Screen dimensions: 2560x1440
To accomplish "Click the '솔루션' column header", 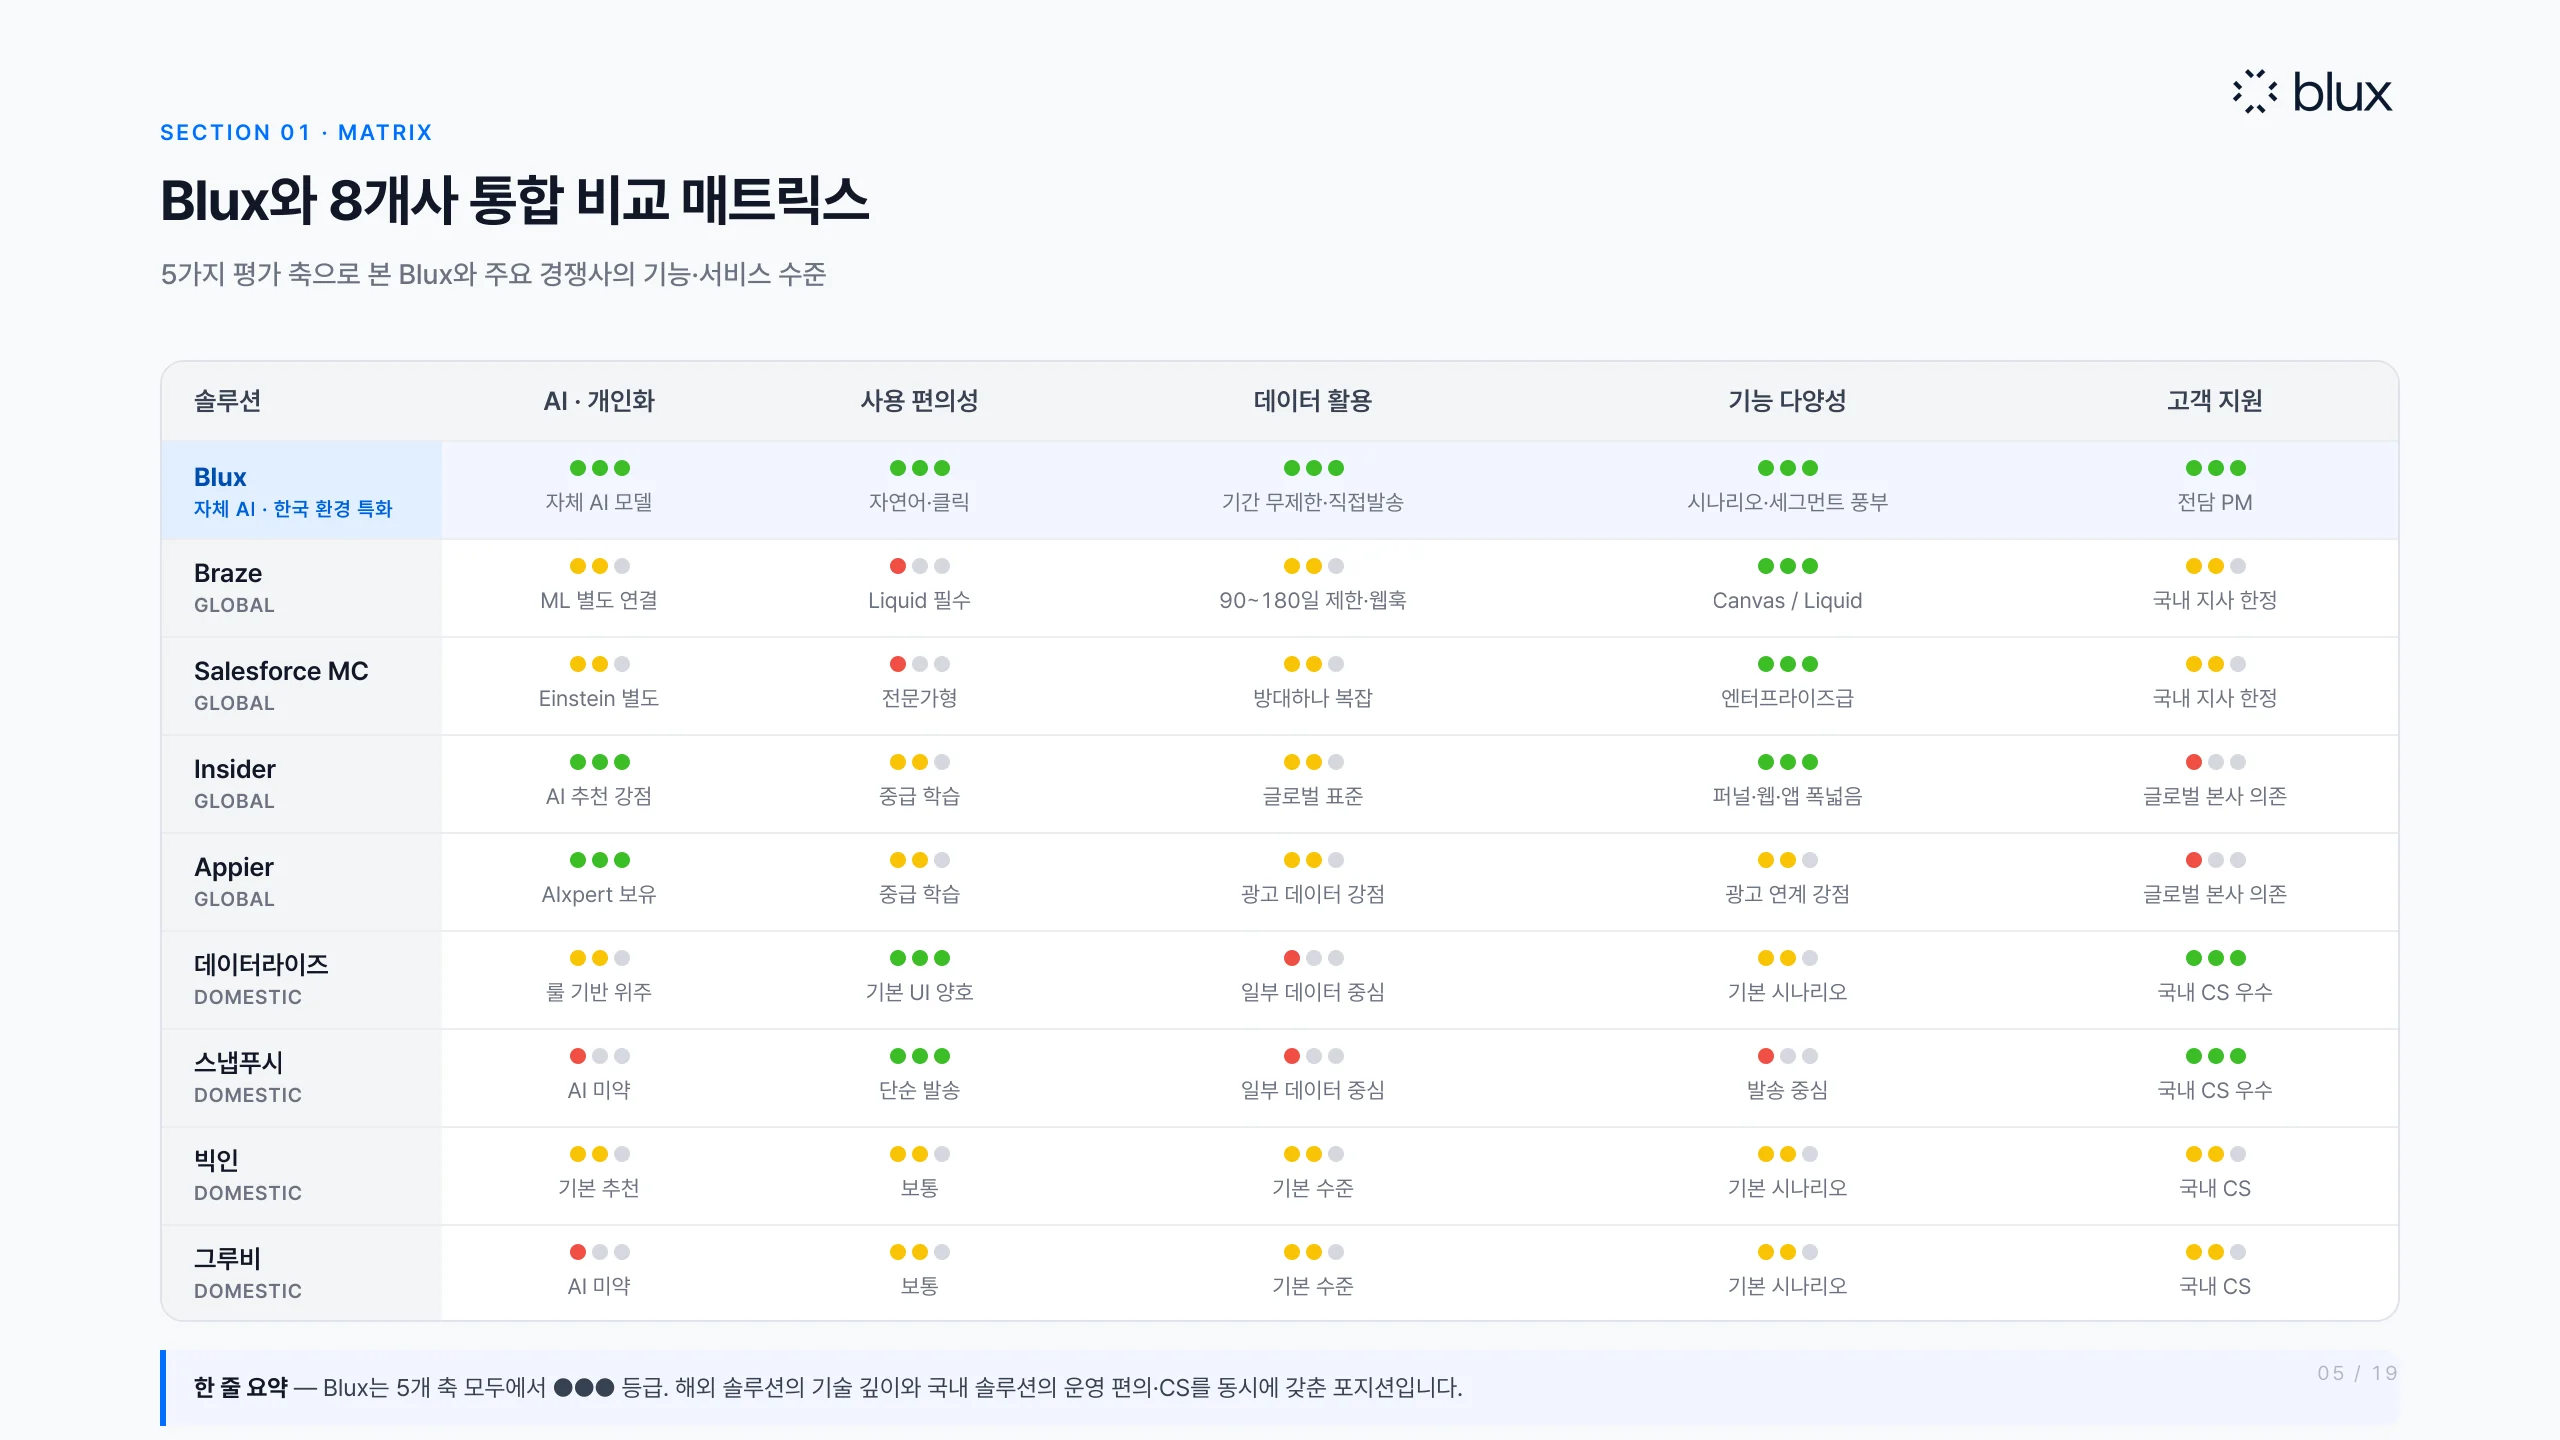I will [227, 401].
